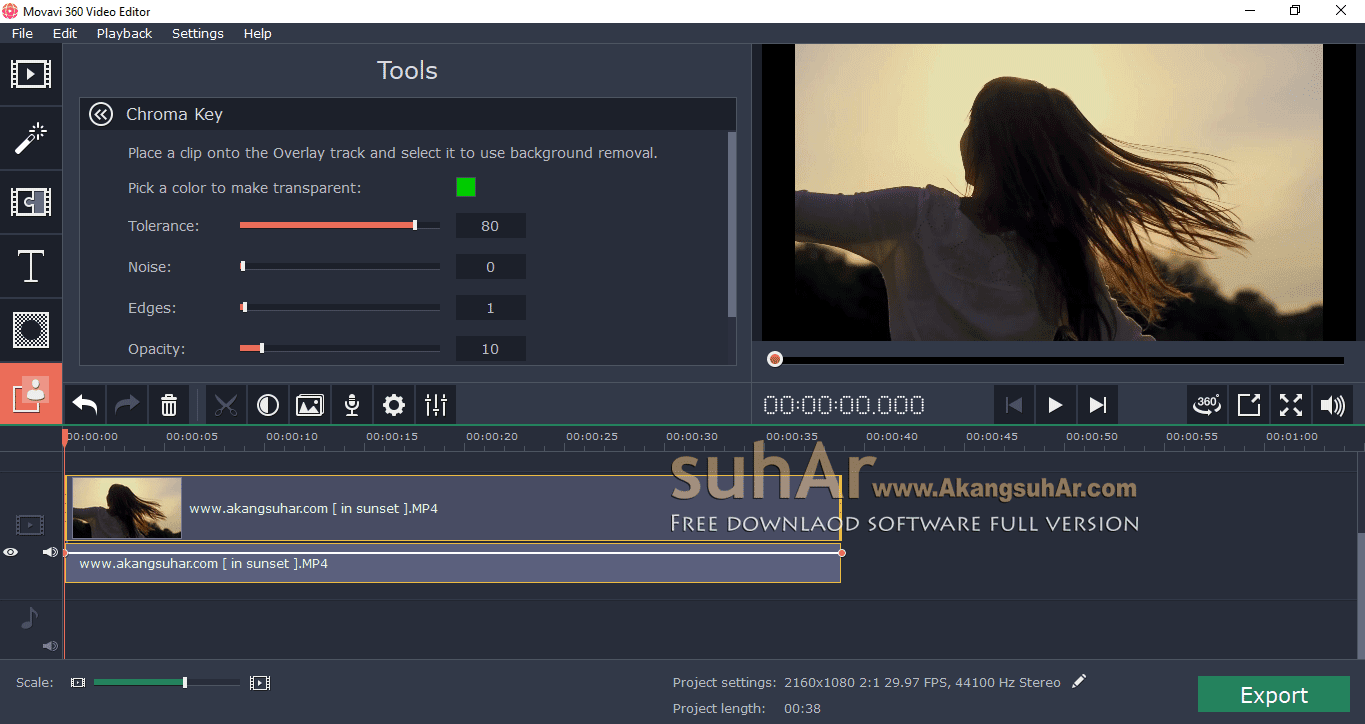Click the picture icon in the toolbar
Viewport: 1365px width, 724px height.
310,405
